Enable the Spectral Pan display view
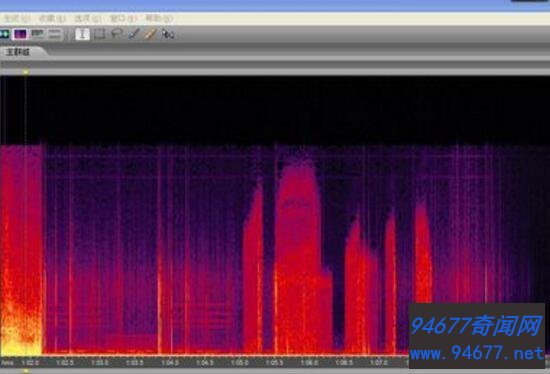Viewport: 550px width, 374px height. (x=38, y=34)
